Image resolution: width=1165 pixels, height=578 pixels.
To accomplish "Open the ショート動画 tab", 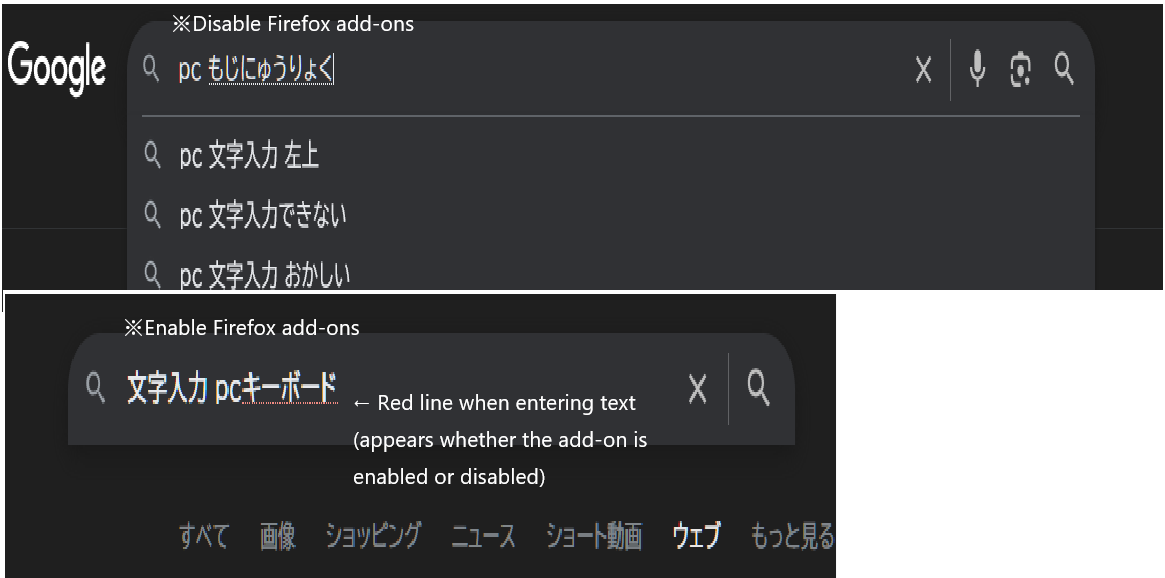I will pos(593,536).
